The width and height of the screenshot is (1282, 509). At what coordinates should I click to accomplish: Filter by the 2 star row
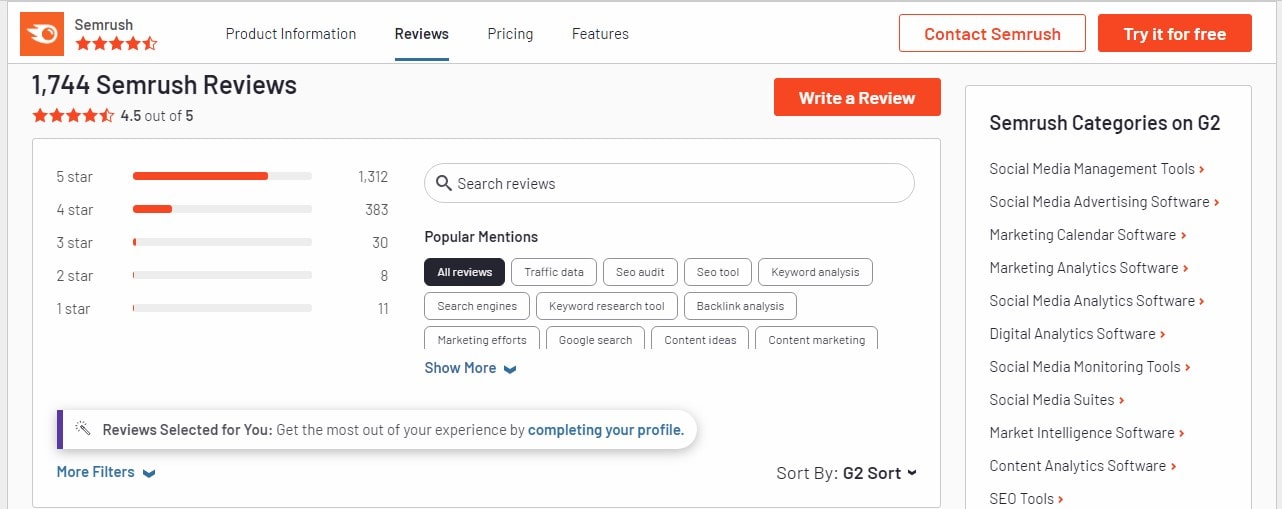coord(222,275)
